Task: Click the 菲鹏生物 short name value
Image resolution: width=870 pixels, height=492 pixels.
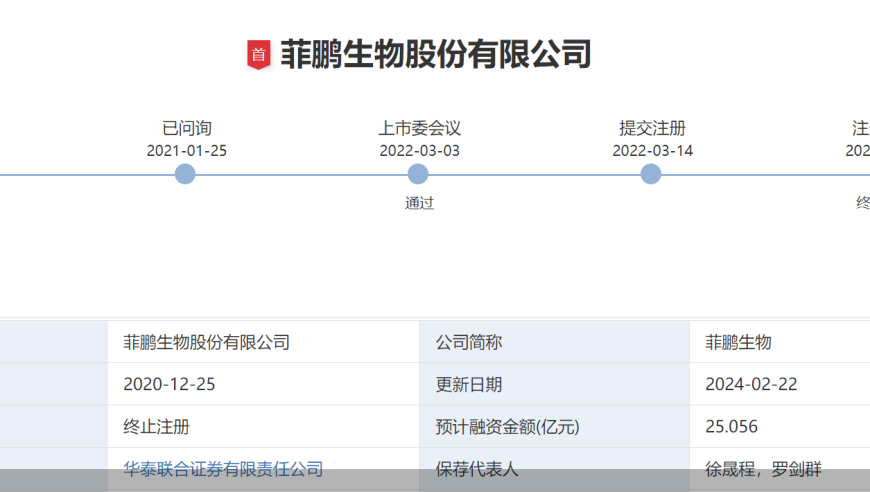Action: click(738, 342)
